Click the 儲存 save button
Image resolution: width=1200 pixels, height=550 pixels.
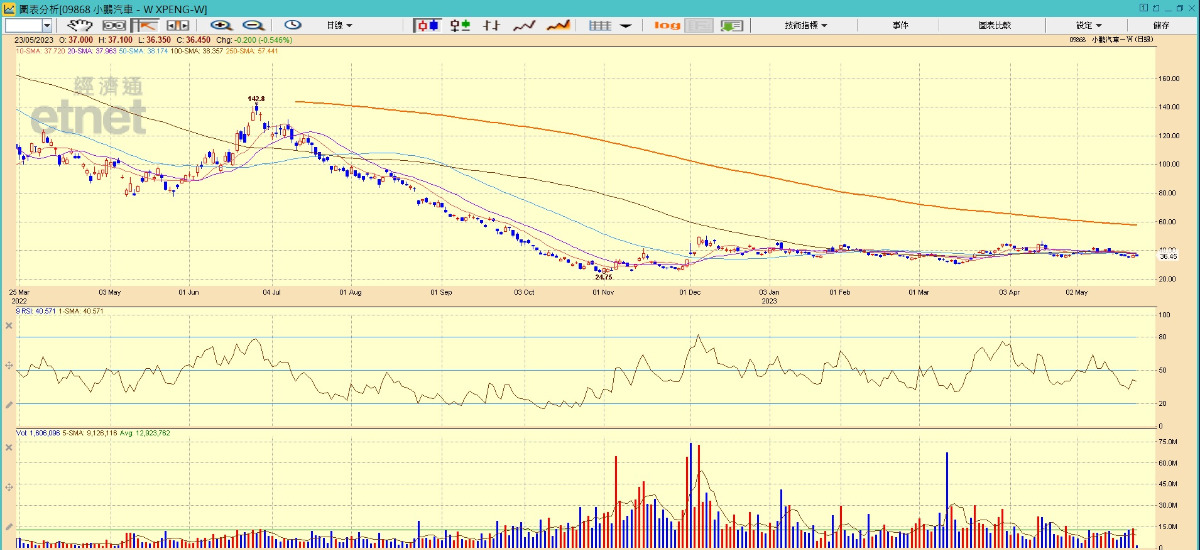pyautogui.click(x=1161, y=25)
